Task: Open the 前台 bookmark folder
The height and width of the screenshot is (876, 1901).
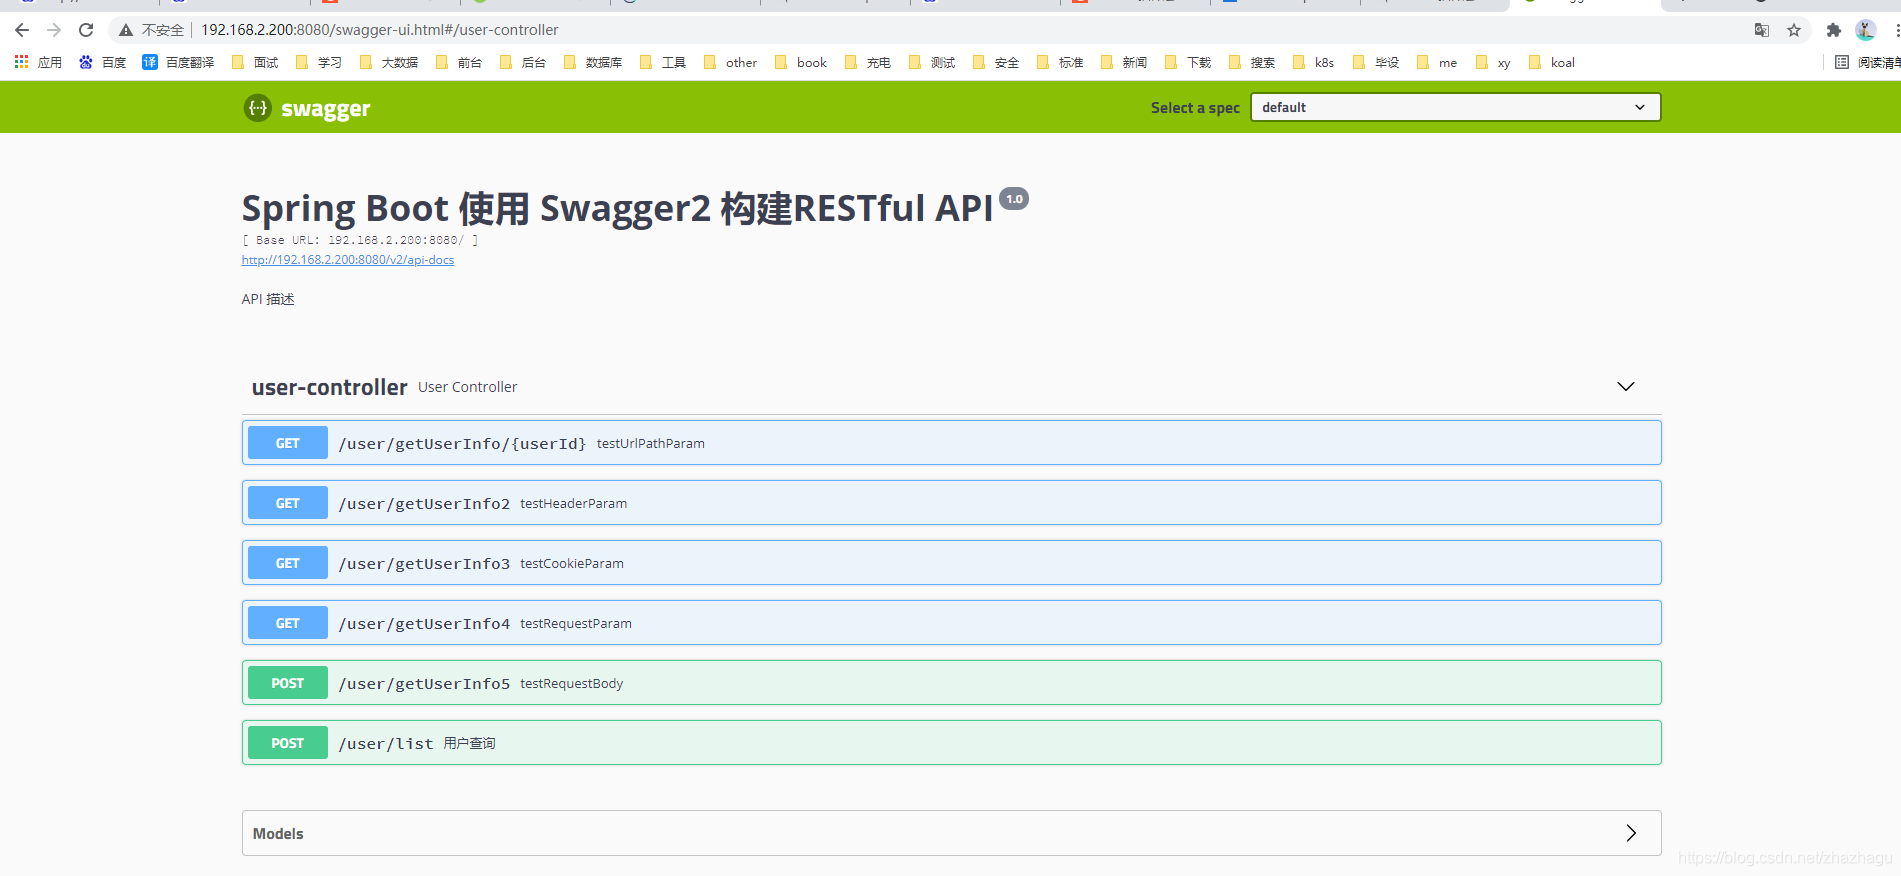Action: pos(459,62)
